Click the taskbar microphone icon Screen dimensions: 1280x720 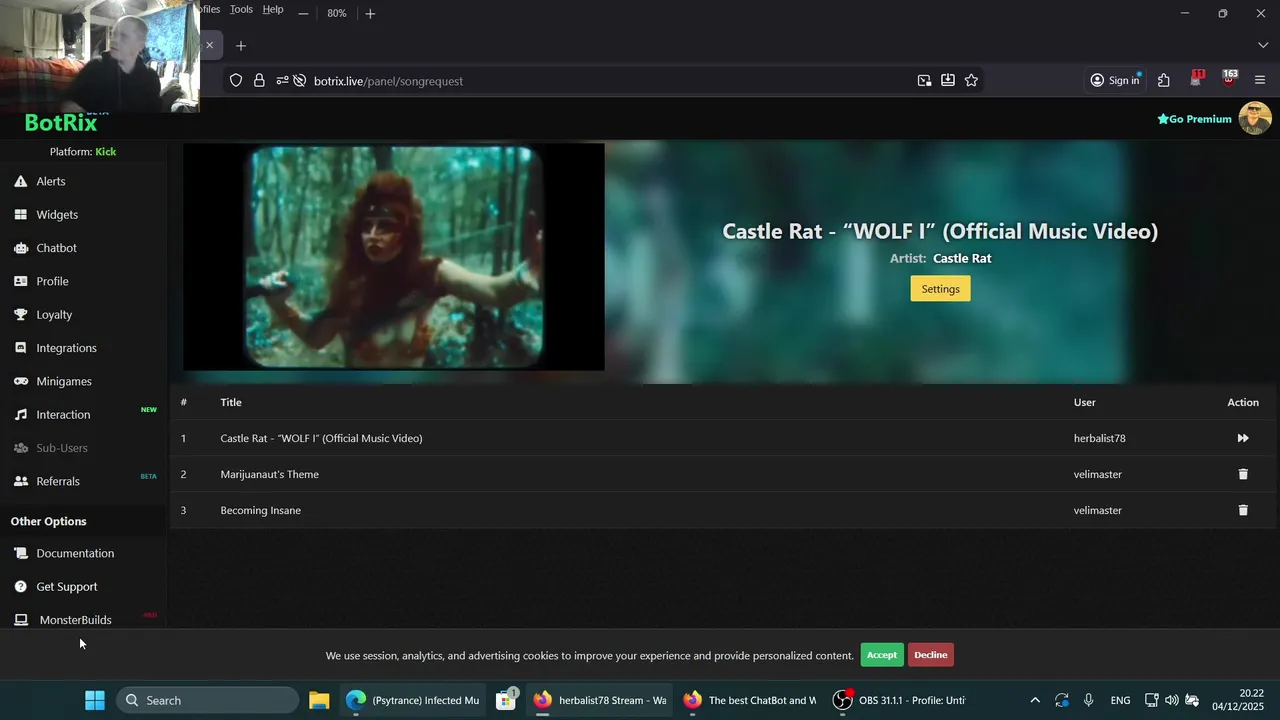1088,700
